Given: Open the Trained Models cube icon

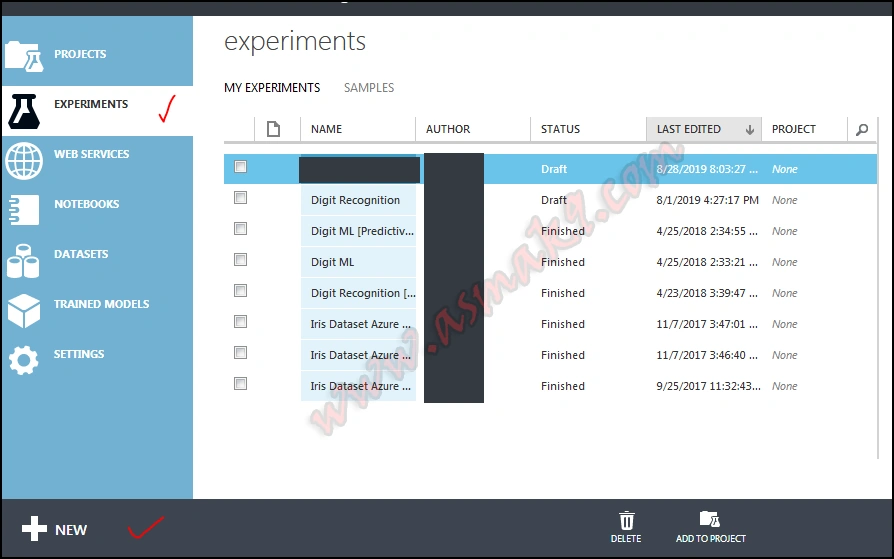Looking at the screenshot, I should [24, 311].
